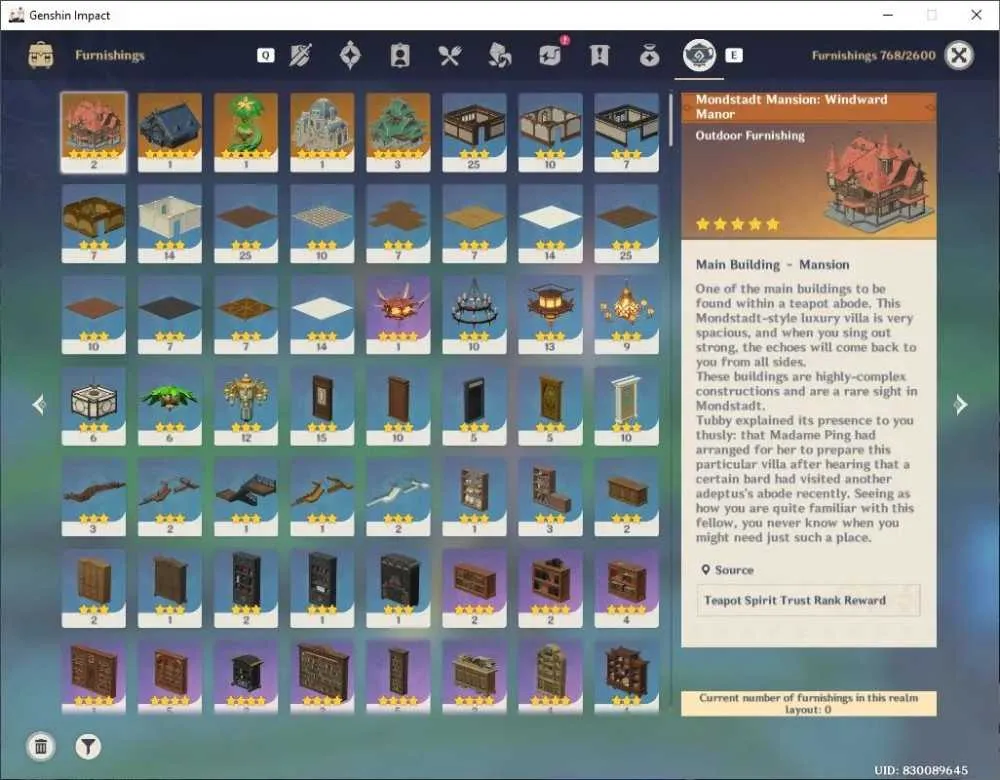Close the inventory with the X button
The width and height of the screenshot is (1000, 780).
[959, 55]
